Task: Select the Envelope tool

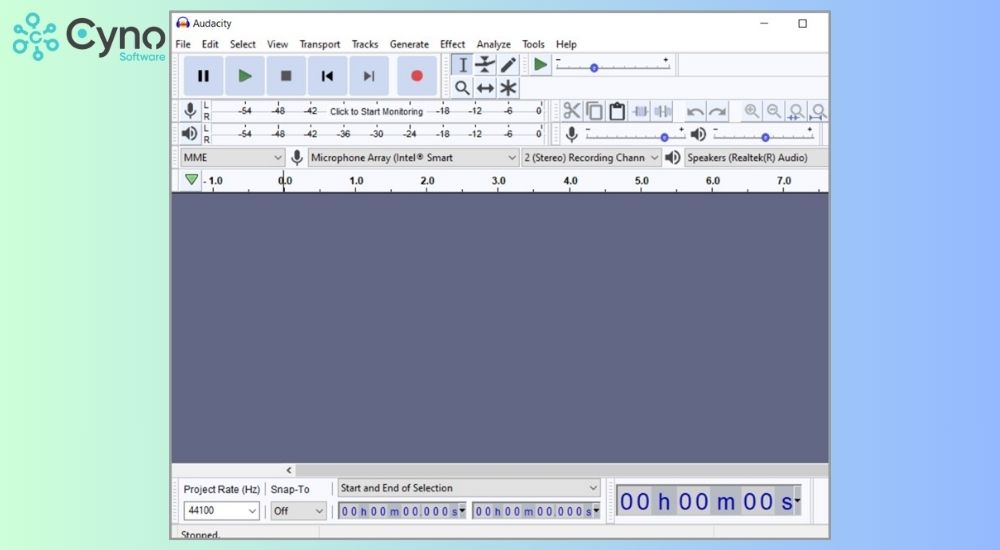Action: tap(485, 64)
